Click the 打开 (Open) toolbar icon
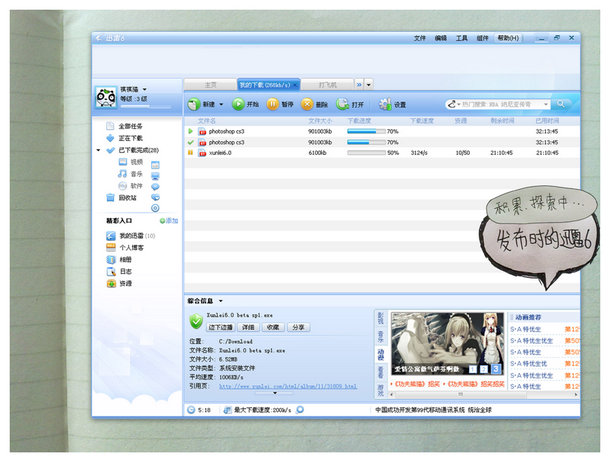Image resolution: width=610 pixels, height=457 pixels. click(x=343, y=104)
